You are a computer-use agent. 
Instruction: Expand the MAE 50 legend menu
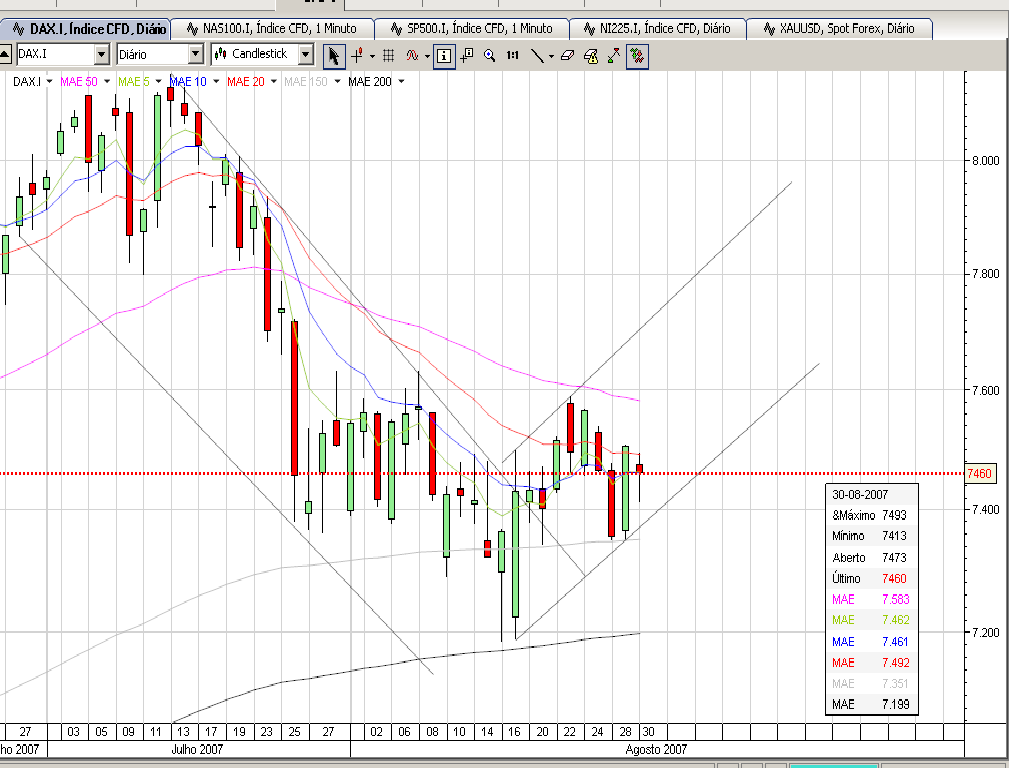click(x=107, y=82)
